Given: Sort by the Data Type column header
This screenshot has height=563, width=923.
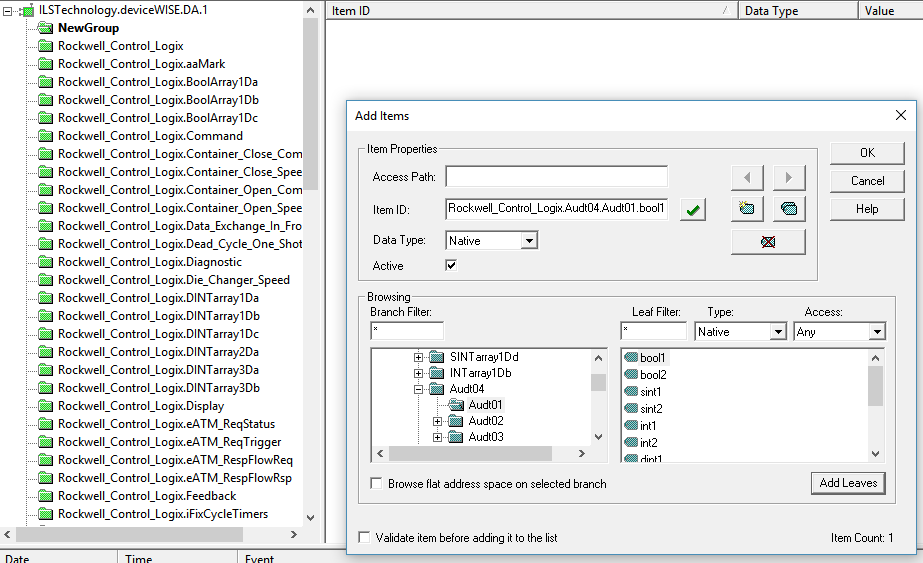Looking at the screenshot, I should click(797, 11).
